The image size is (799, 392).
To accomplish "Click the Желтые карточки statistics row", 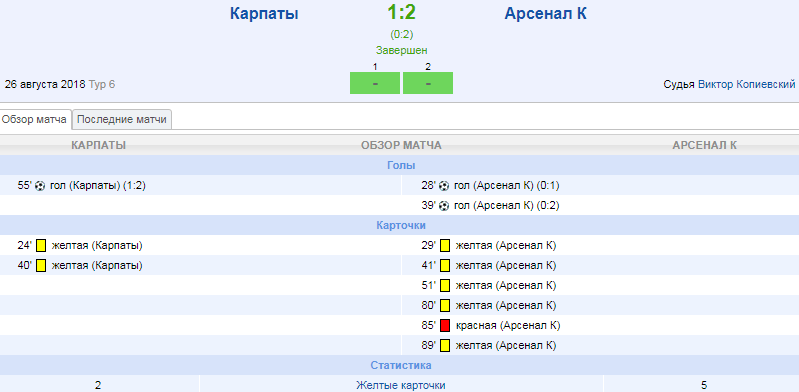I will coord(400,385).
